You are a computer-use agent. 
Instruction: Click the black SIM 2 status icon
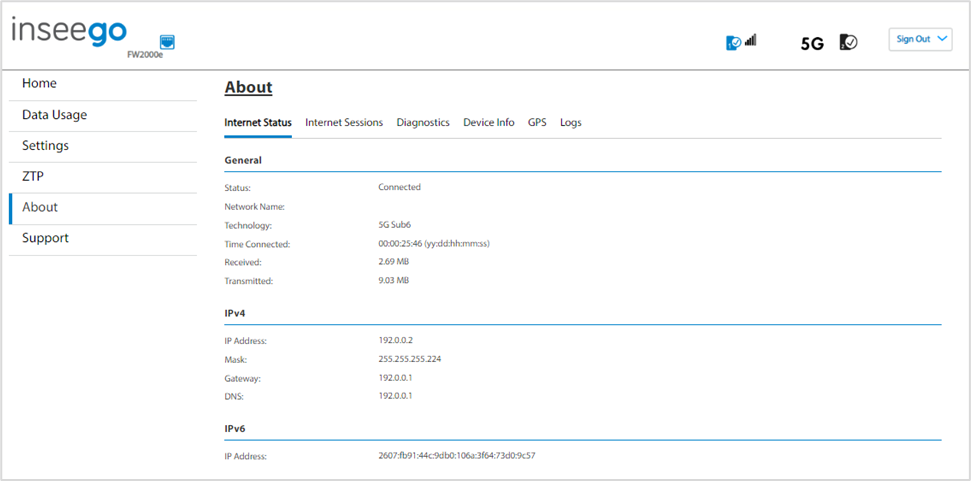click(848, 41)
